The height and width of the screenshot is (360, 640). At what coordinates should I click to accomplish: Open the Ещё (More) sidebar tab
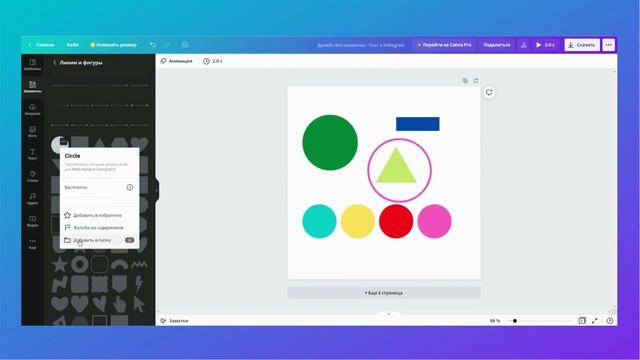click(x=32, y=244)
